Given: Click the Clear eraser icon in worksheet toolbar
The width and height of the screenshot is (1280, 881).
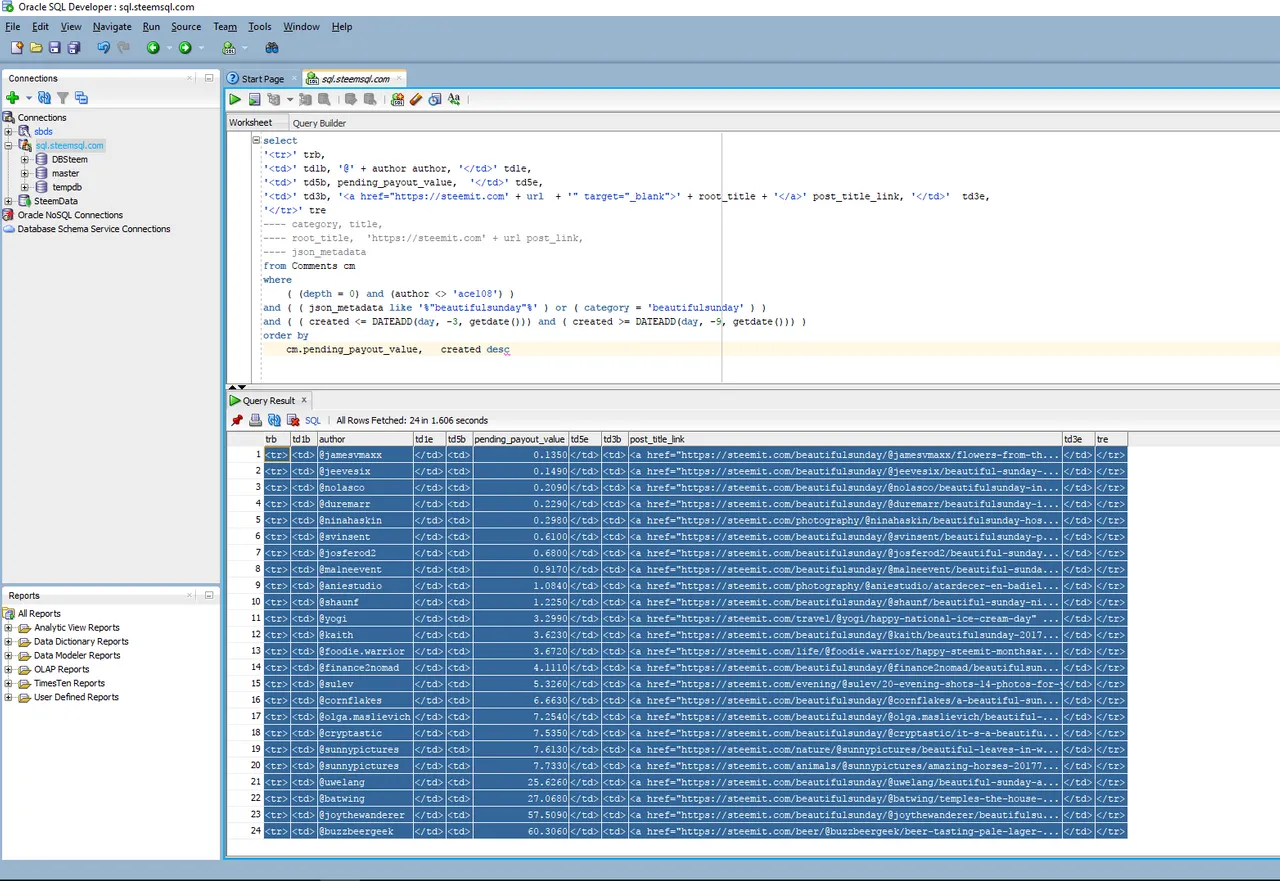Looking at the screenshot, I should (416, 99).
